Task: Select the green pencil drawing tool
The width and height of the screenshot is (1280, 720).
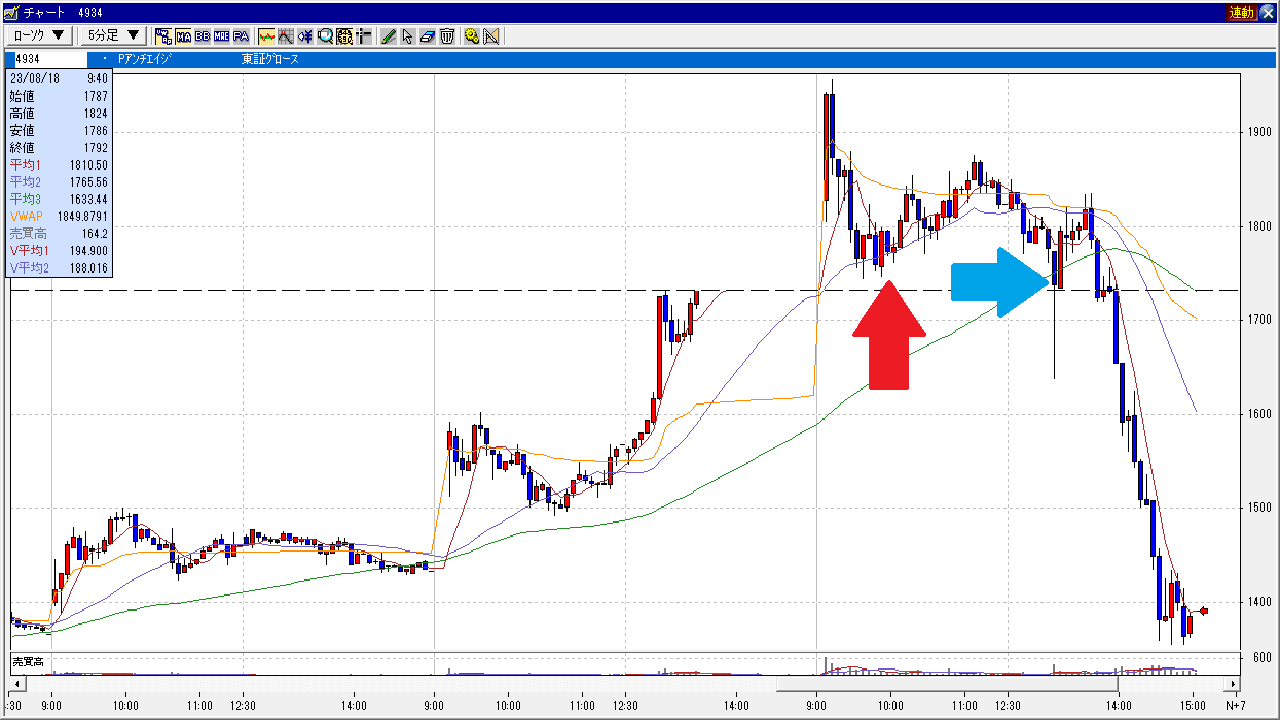Action: pos(390,37)
